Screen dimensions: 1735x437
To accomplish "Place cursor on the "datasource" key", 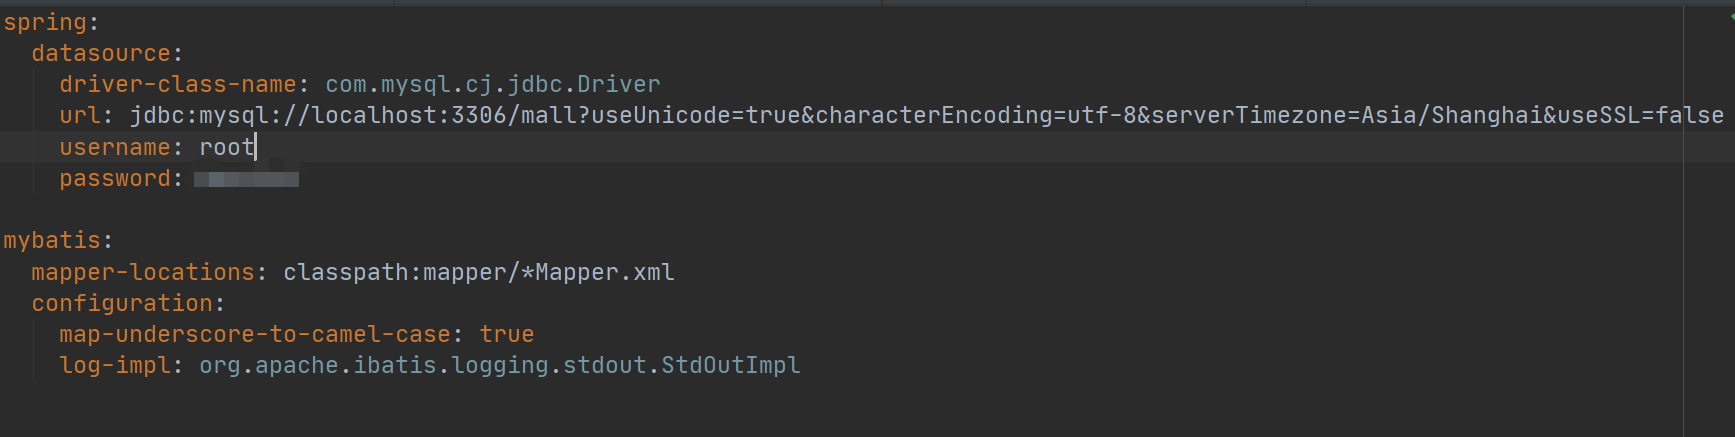I will pyautogui.click(x=100, y=53).
